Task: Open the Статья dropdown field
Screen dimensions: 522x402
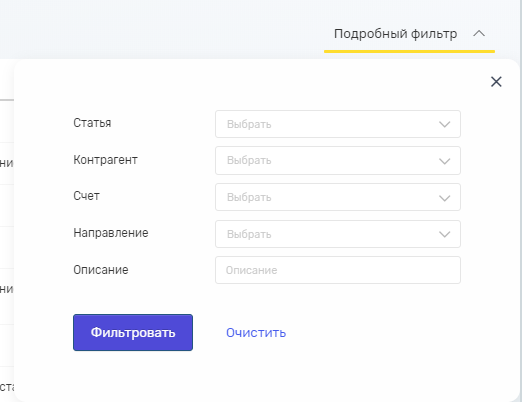Action: pos(338,124)
